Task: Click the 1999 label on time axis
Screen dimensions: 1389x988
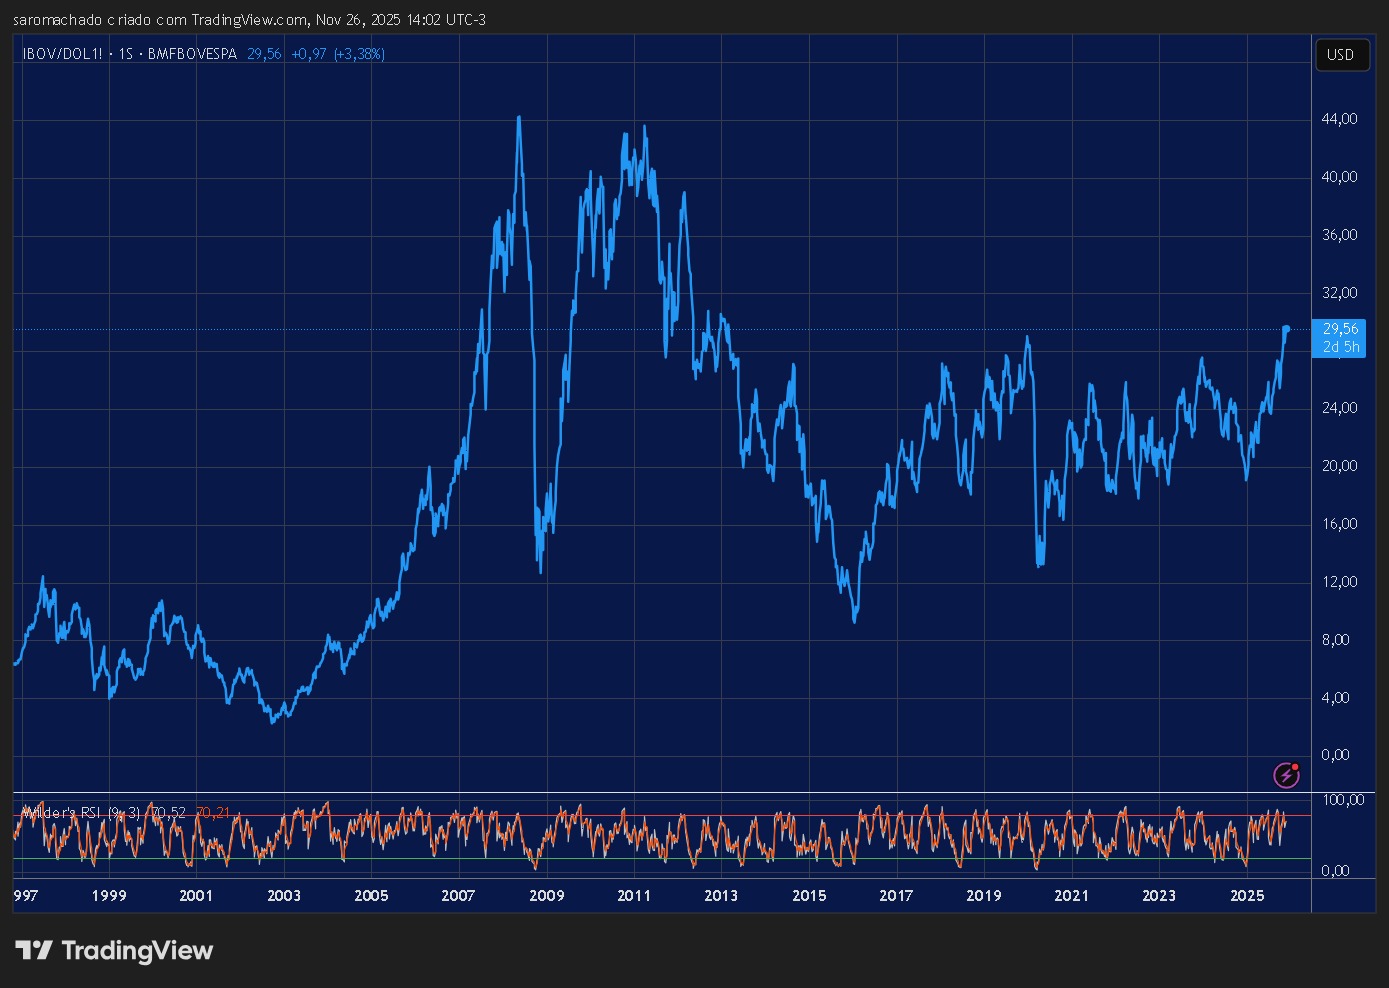Action: pyautogui.click(x=109, y=895)
